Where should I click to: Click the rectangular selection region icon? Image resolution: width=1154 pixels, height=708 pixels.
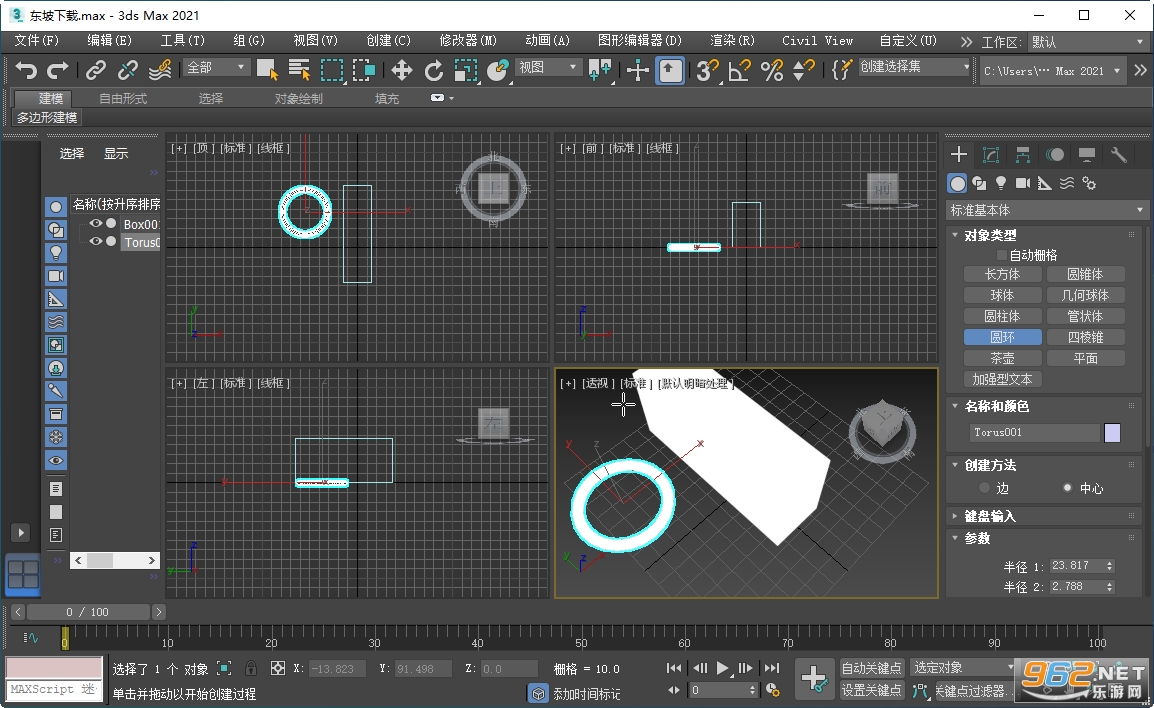tap(332, 71)
